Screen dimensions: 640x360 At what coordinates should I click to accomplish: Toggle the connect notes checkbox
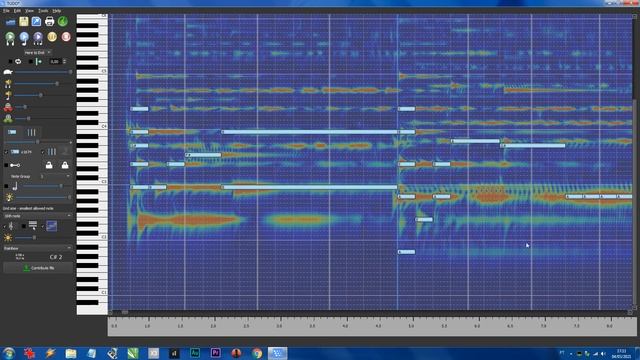6,165
